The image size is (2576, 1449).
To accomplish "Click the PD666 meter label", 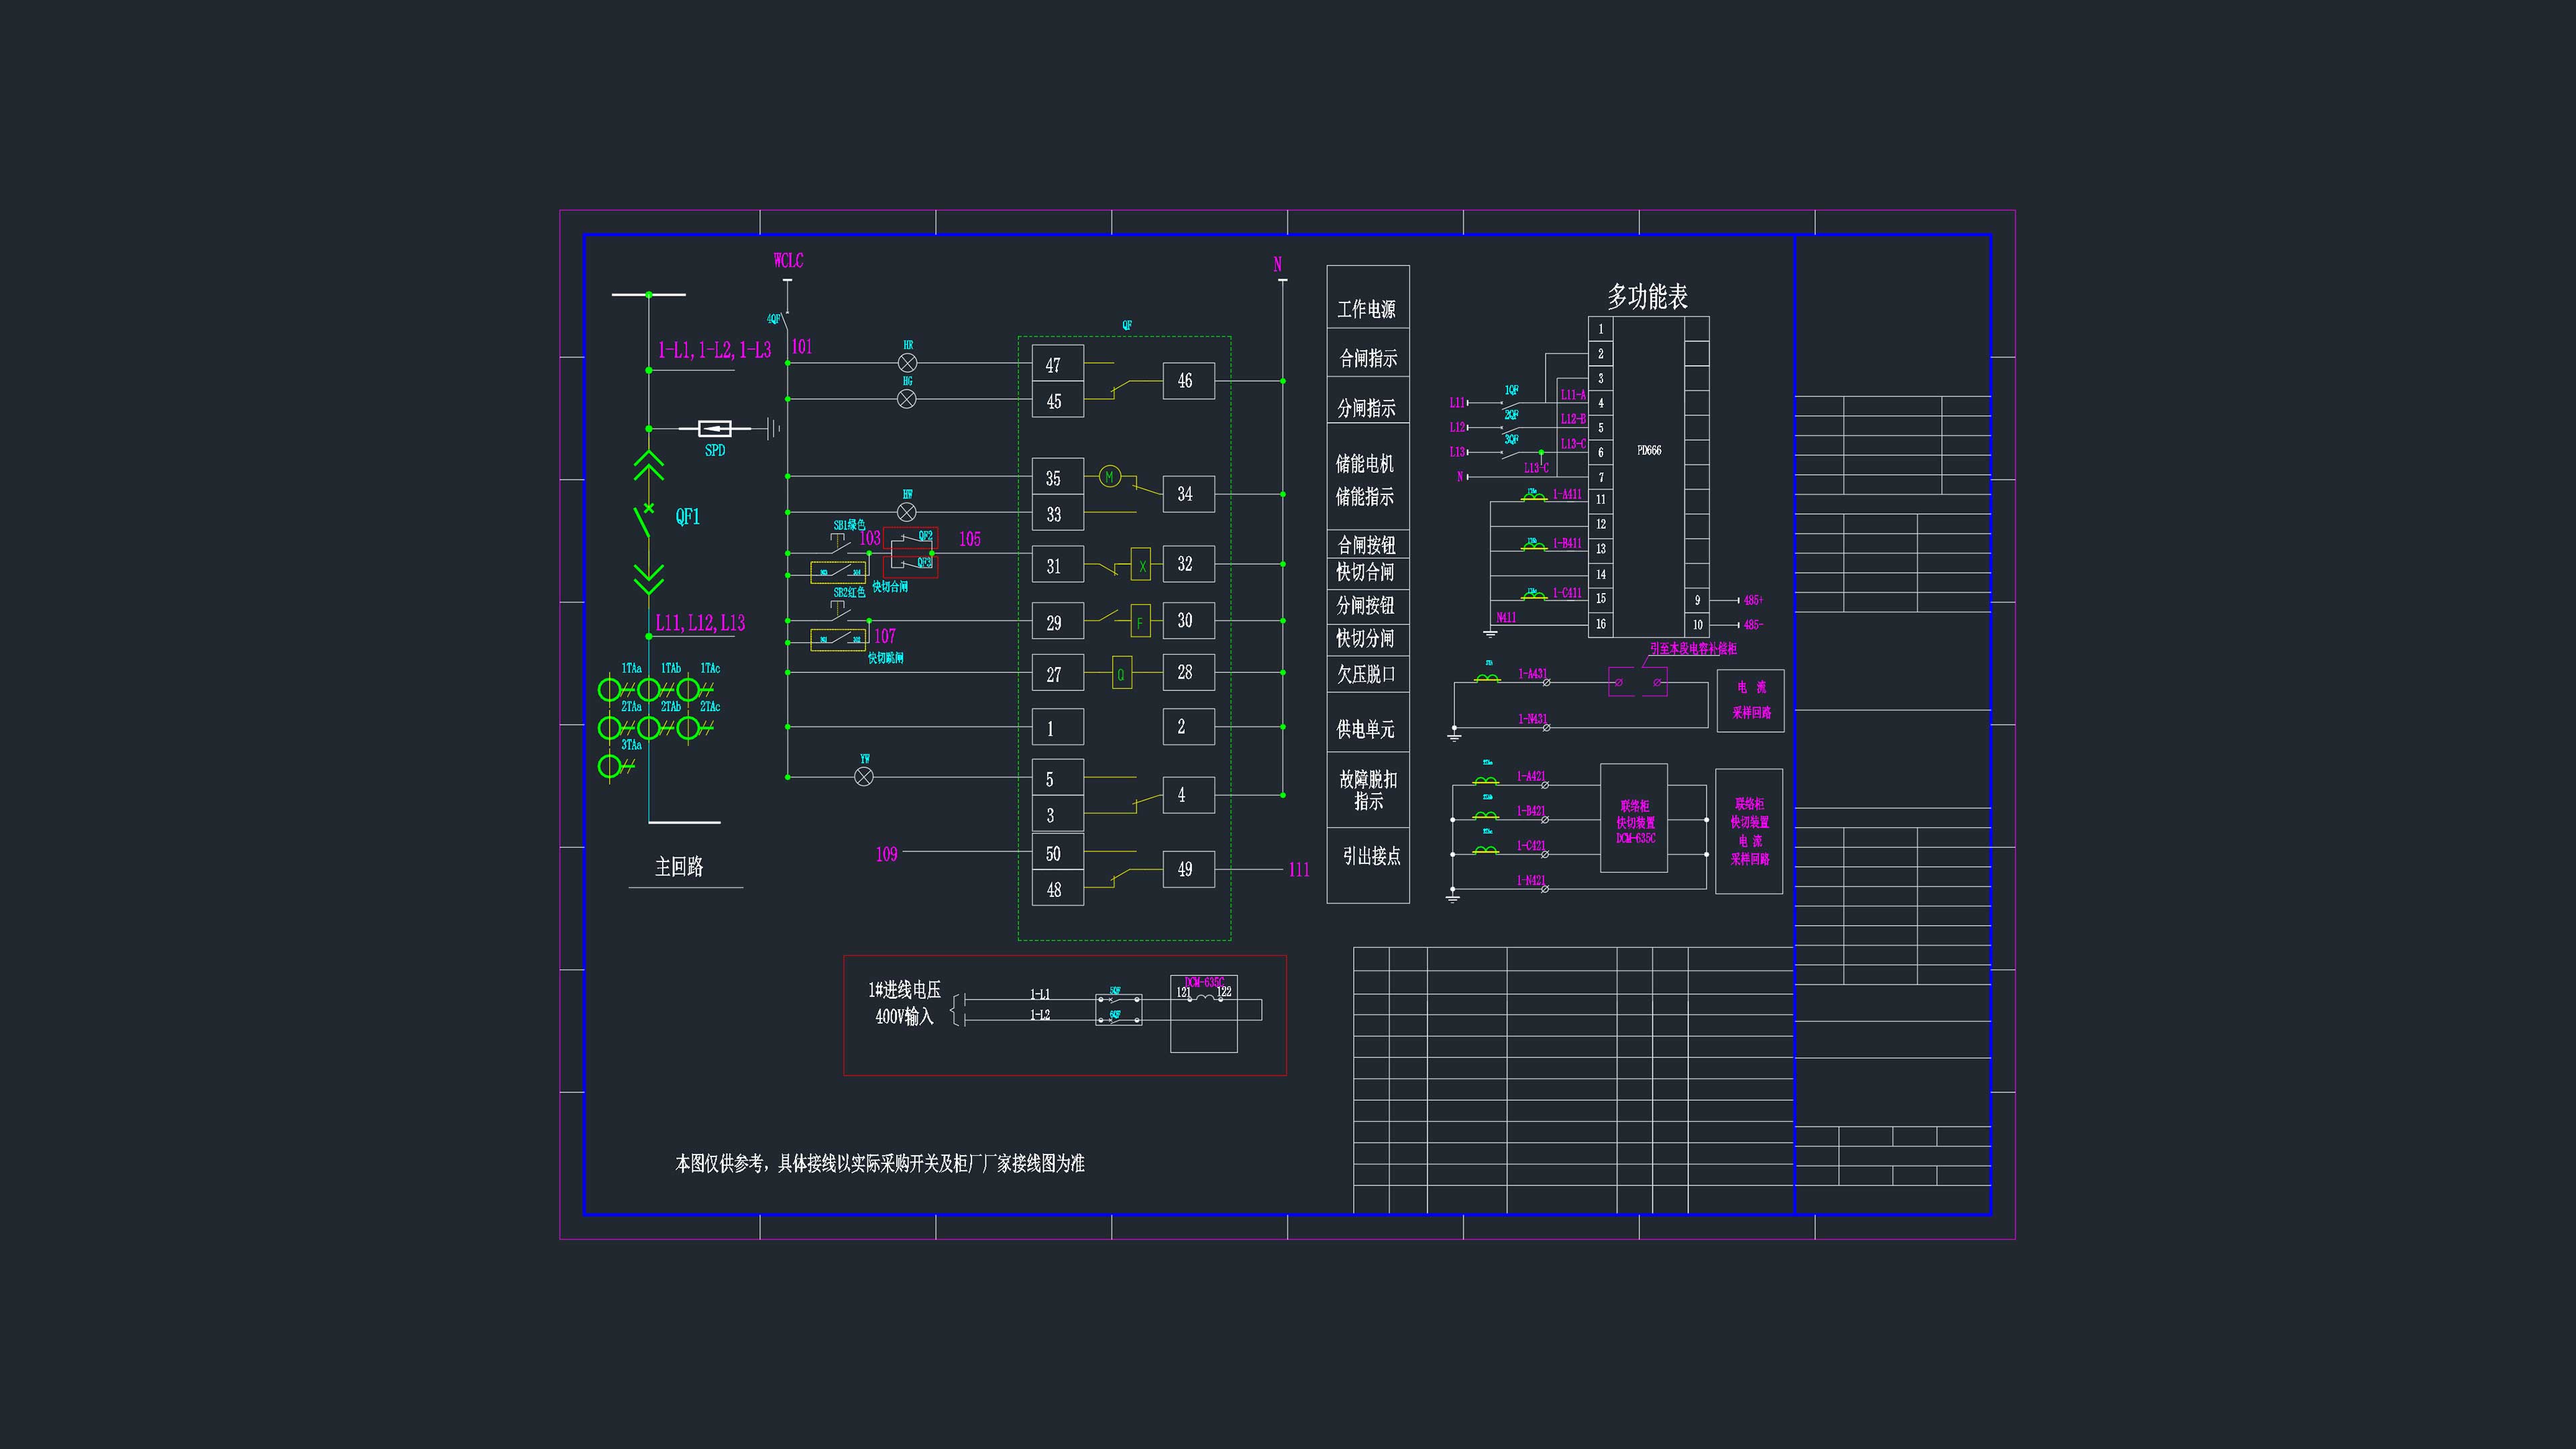I will [1649, 451].
